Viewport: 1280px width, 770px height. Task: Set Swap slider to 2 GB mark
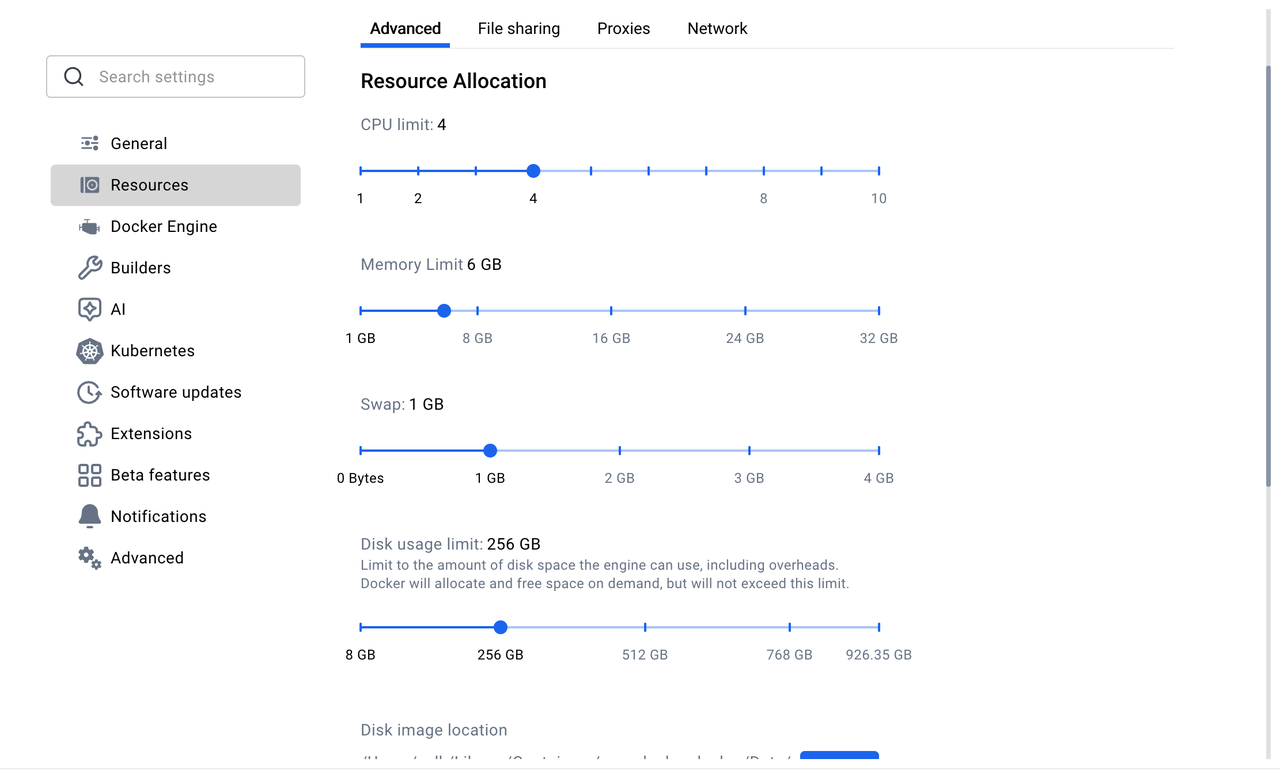click(x=620, y=451)
